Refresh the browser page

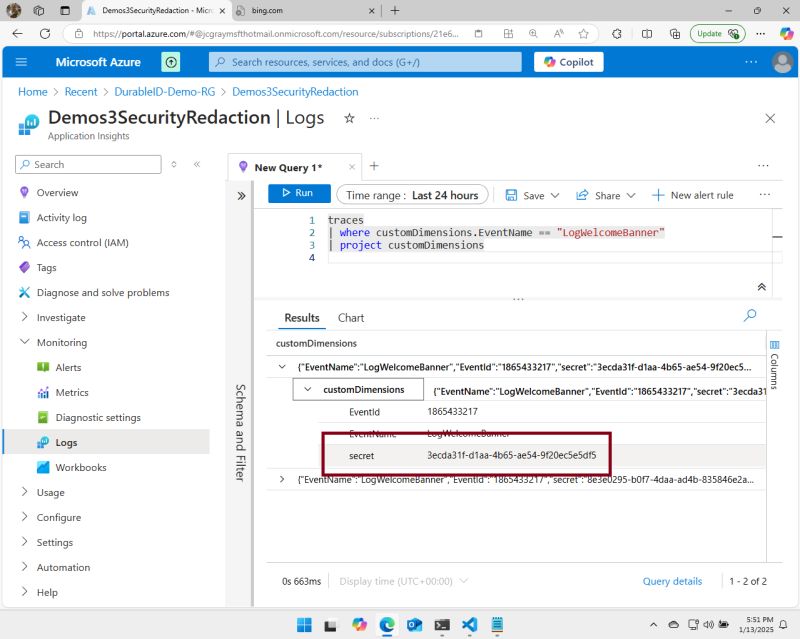pyautogui.click(x=45, y=34)
